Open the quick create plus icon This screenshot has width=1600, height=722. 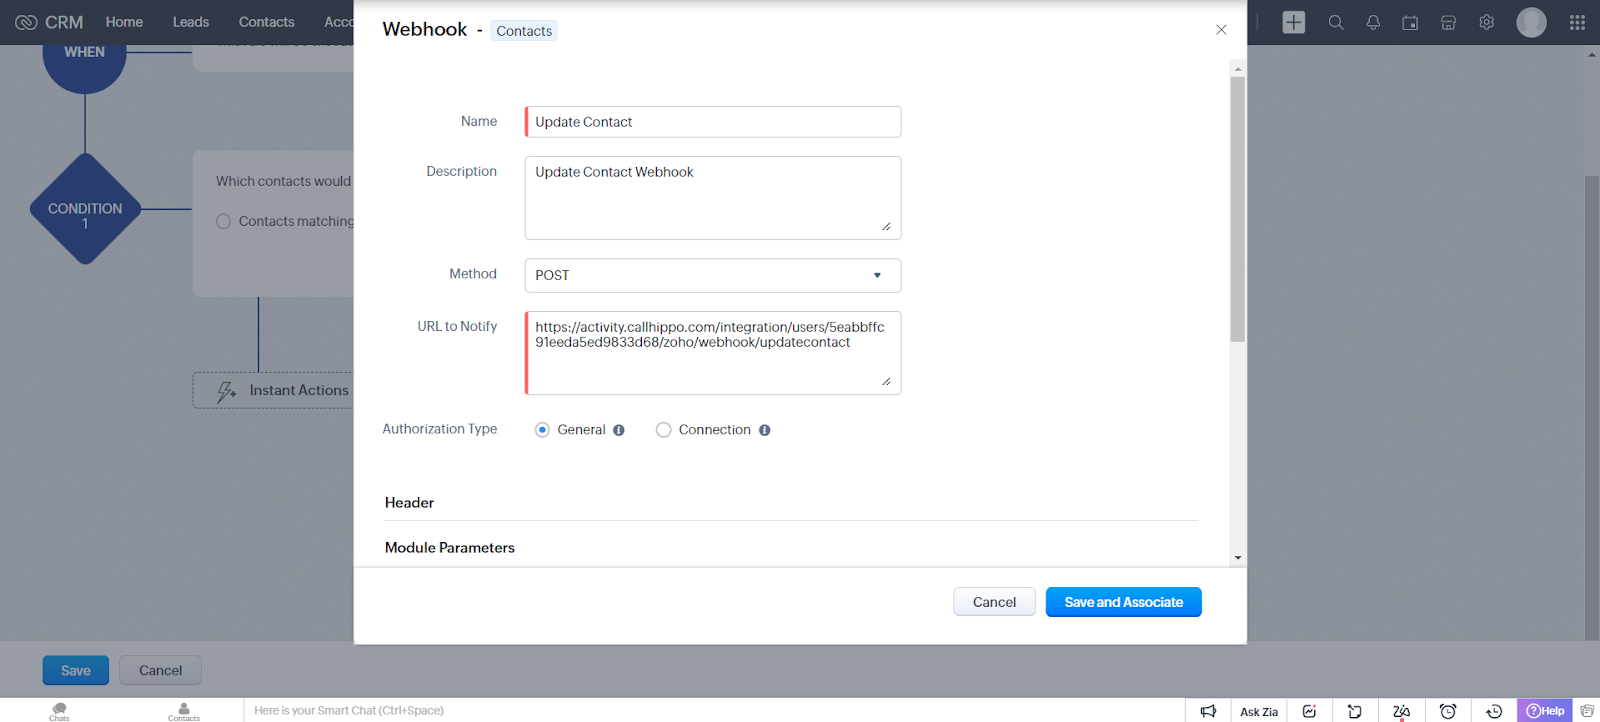click(x=1294, y=22)
